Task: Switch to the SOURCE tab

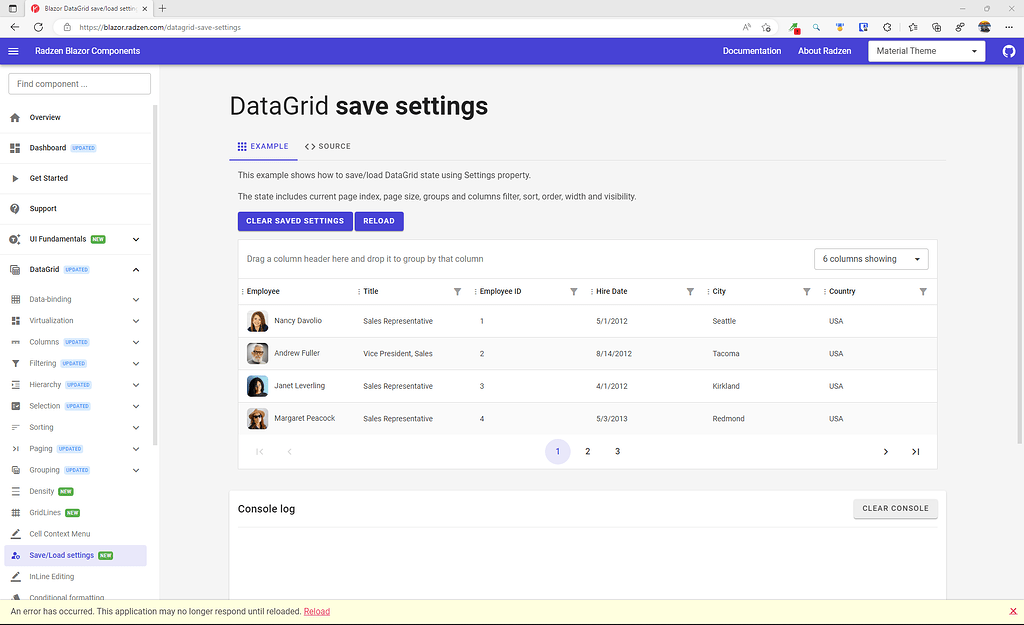Action: (327, 146)
